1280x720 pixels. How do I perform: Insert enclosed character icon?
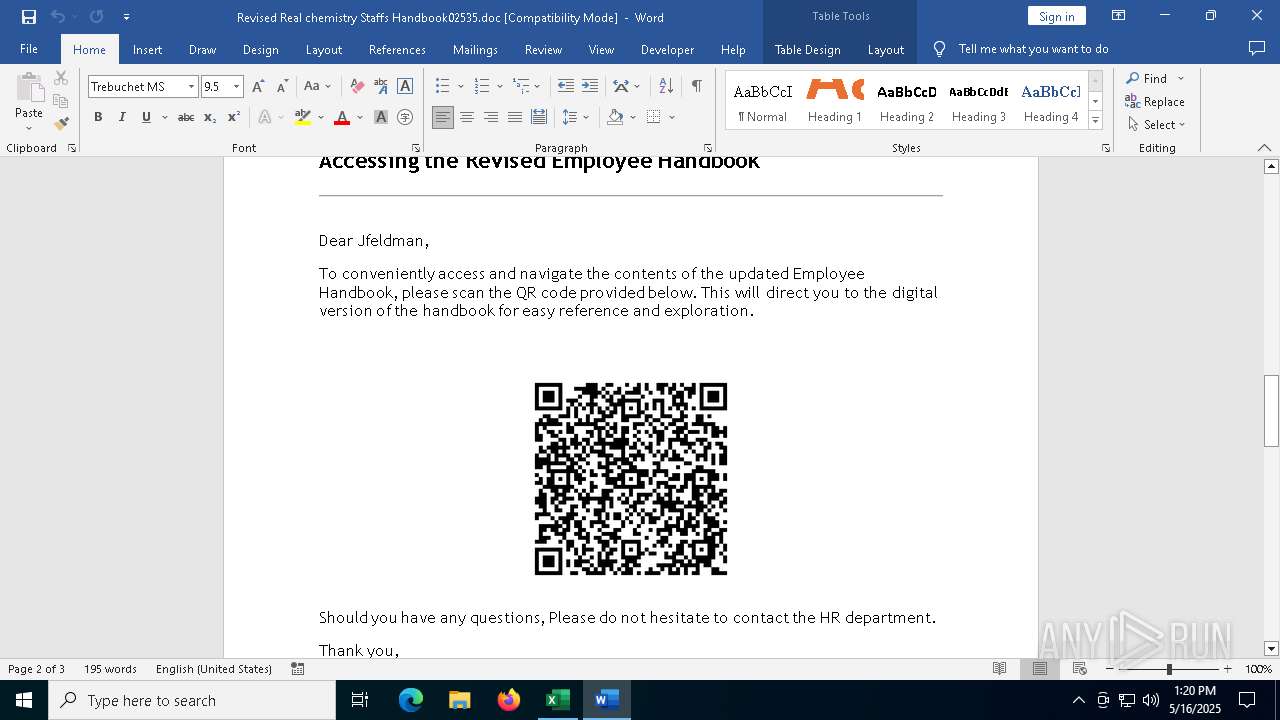point(405,117)
